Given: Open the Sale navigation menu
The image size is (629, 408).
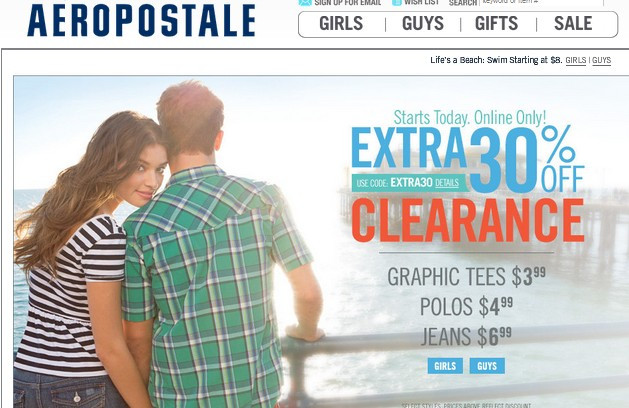Looking at the screenshot, I should coord(573,24).
